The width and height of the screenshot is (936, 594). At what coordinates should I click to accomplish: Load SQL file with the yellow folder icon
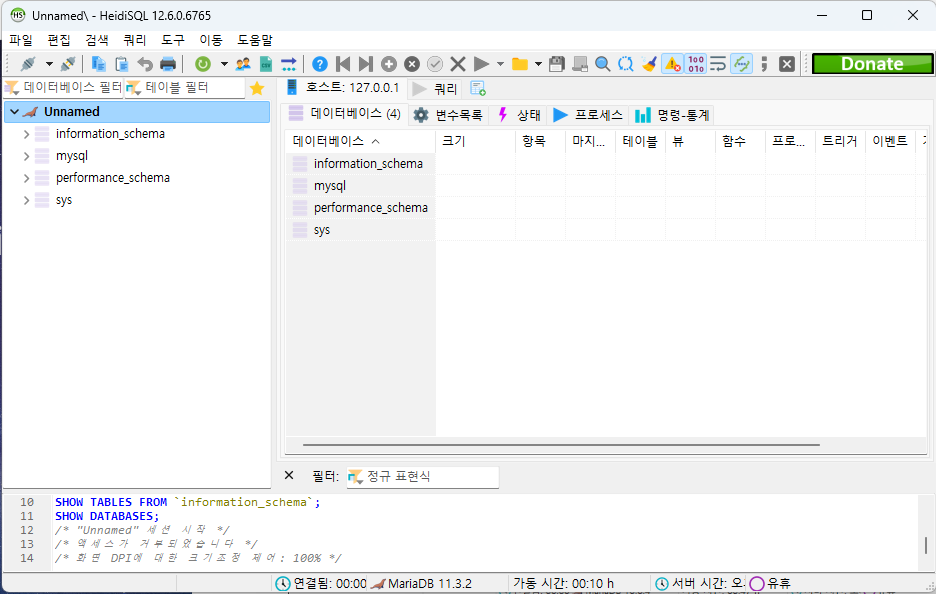point(520,64)
